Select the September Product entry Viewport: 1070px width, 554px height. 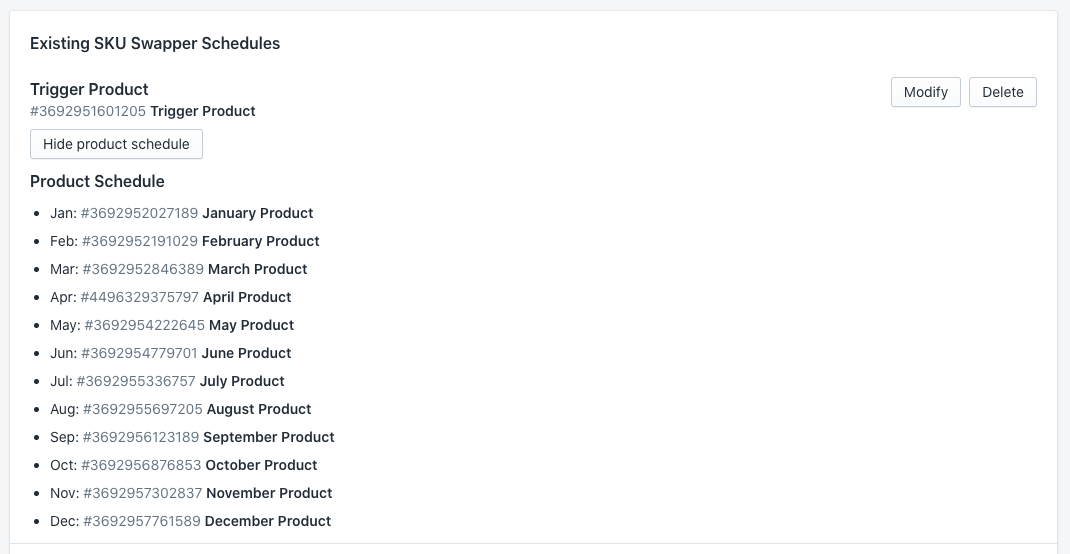(268, 437)
